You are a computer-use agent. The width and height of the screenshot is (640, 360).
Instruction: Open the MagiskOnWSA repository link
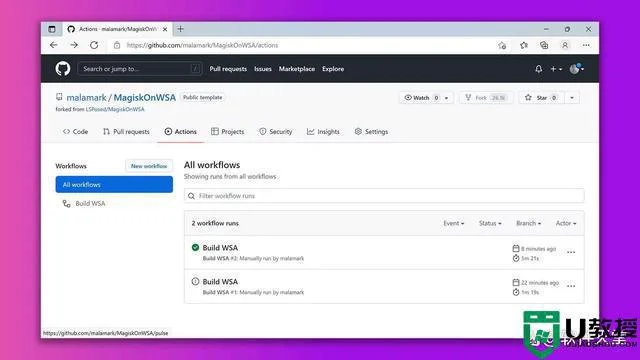pos(144,98)
